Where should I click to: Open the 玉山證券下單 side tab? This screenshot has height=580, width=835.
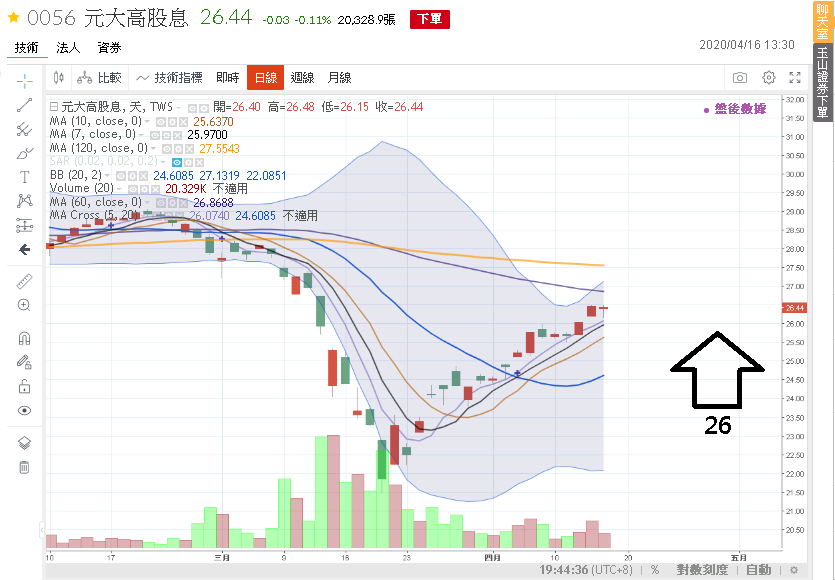823,83
